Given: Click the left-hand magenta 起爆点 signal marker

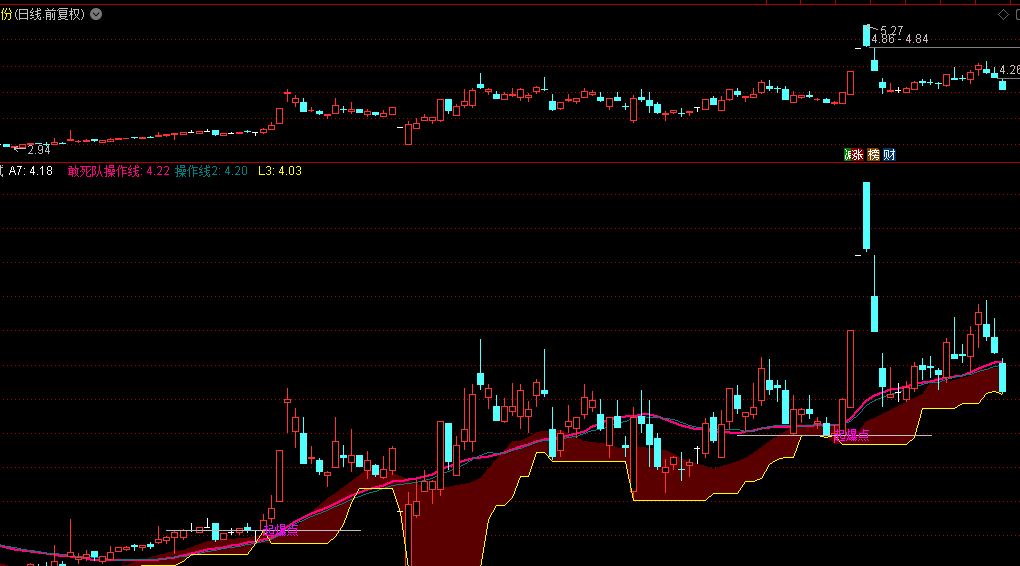Looking at the screenshot, I should click(280, 529).
